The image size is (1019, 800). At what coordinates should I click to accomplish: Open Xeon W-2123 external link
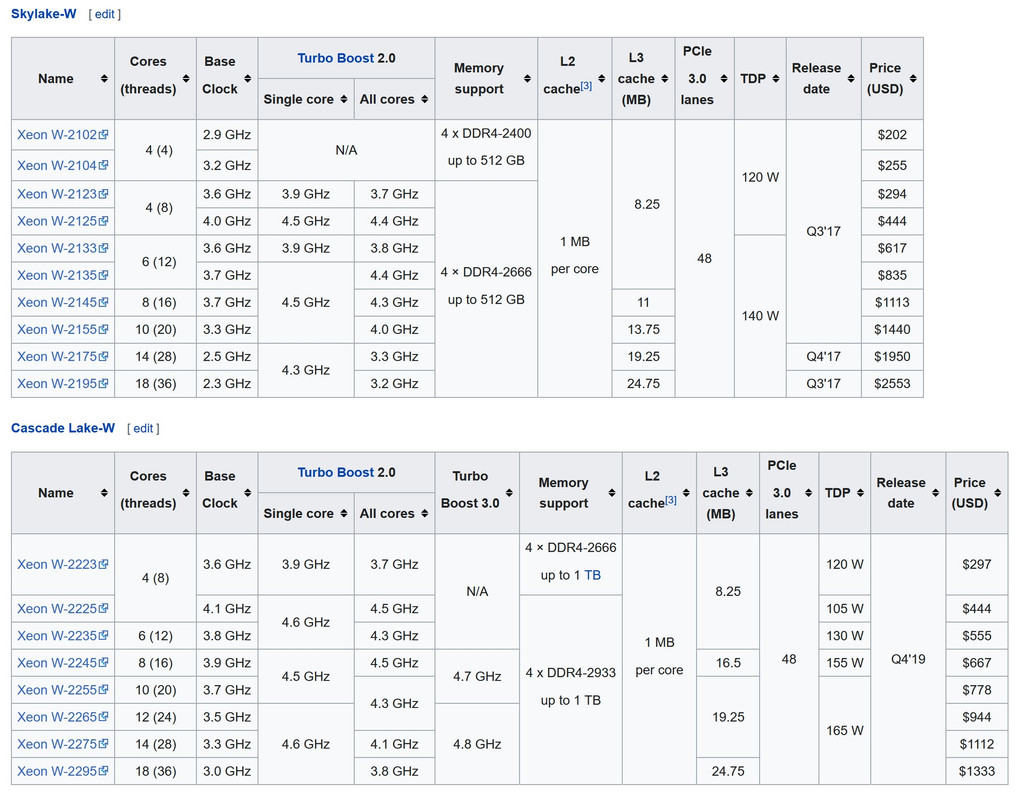tap(62, 194)
